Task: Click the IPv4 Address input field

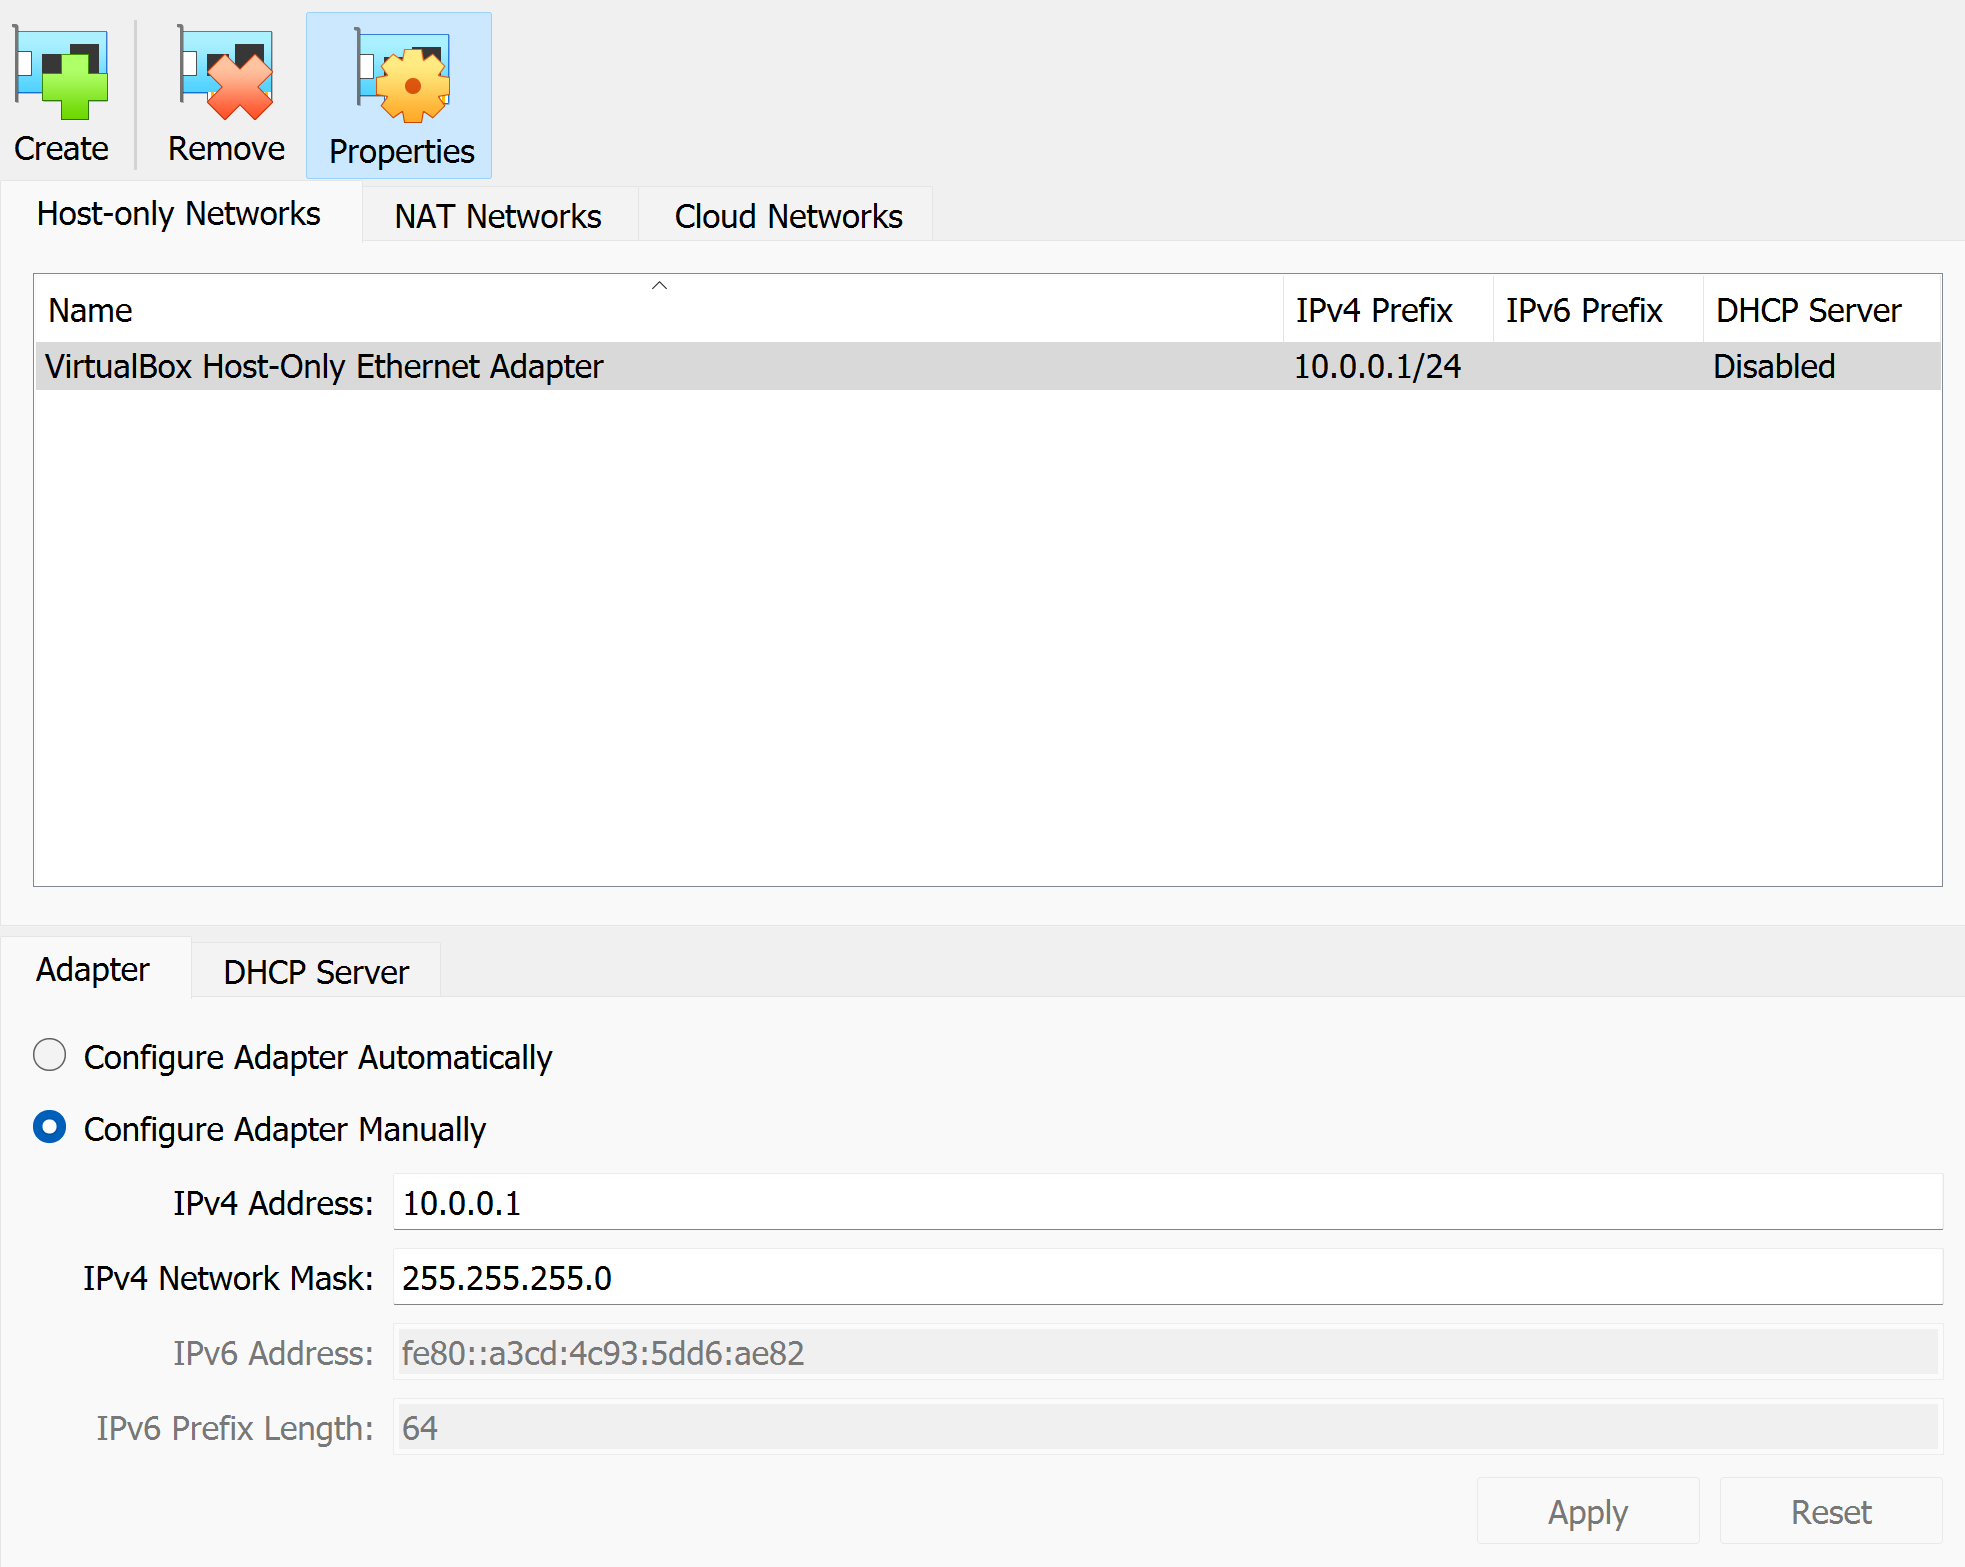Action: (1165, 1203)
